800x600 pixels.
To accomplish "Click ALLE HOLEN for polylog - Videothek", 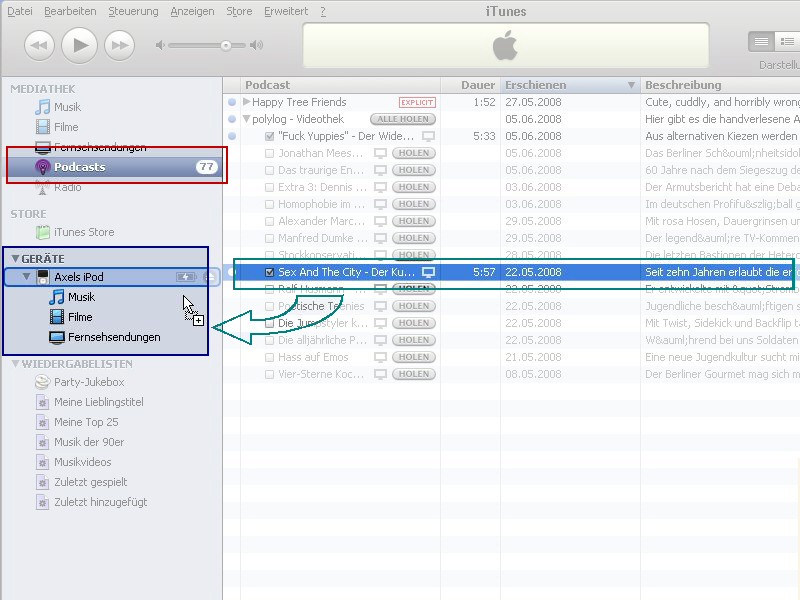I will click(403, 119).
